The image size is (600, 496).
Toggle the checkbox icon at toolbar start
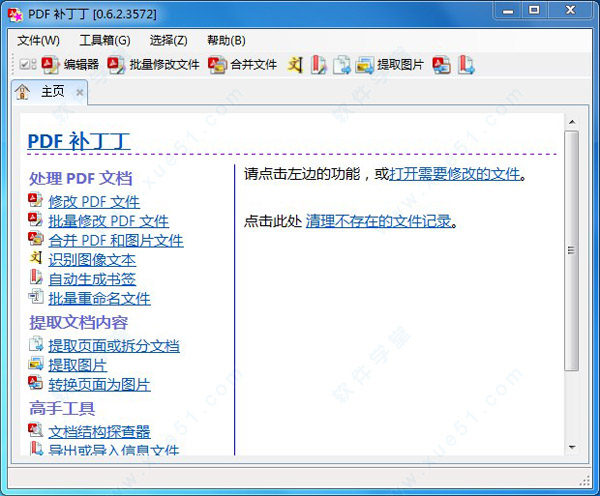tap(28, 64)
